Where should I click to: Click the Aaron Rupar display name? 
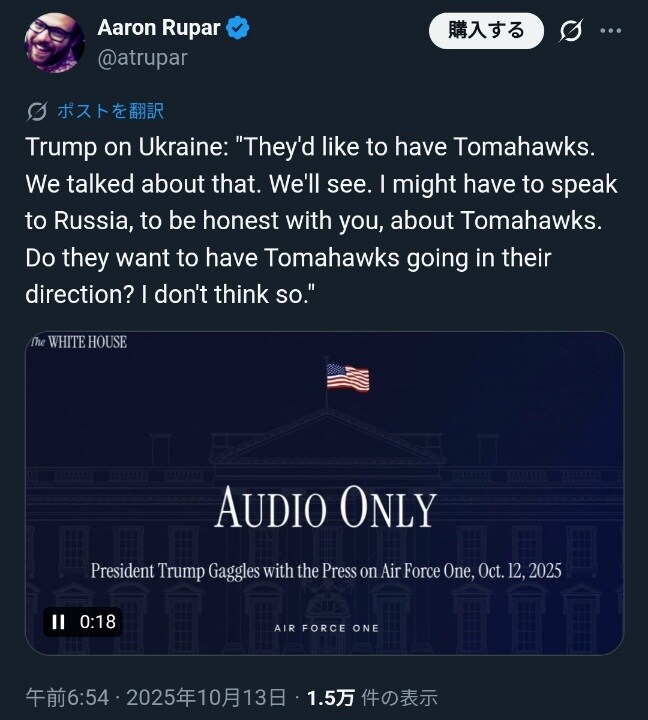[x=157, y=28]
